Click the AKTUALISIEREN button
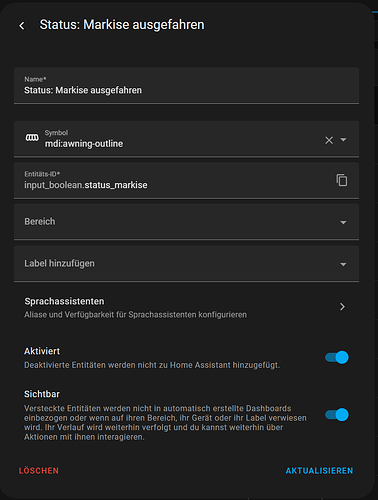378x500 pixels. tap(319, 471)
